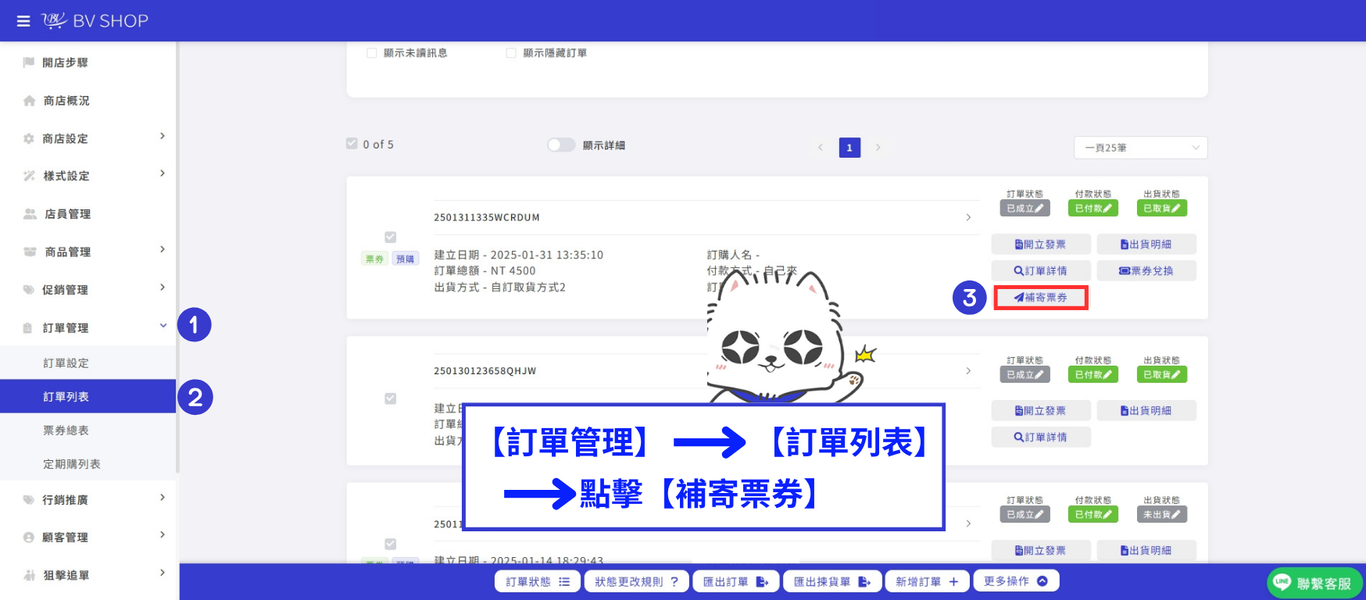The image size is (1366, 600).
Task: Click the house icon beside 商店概況
Action: click(x=29, y=101)
